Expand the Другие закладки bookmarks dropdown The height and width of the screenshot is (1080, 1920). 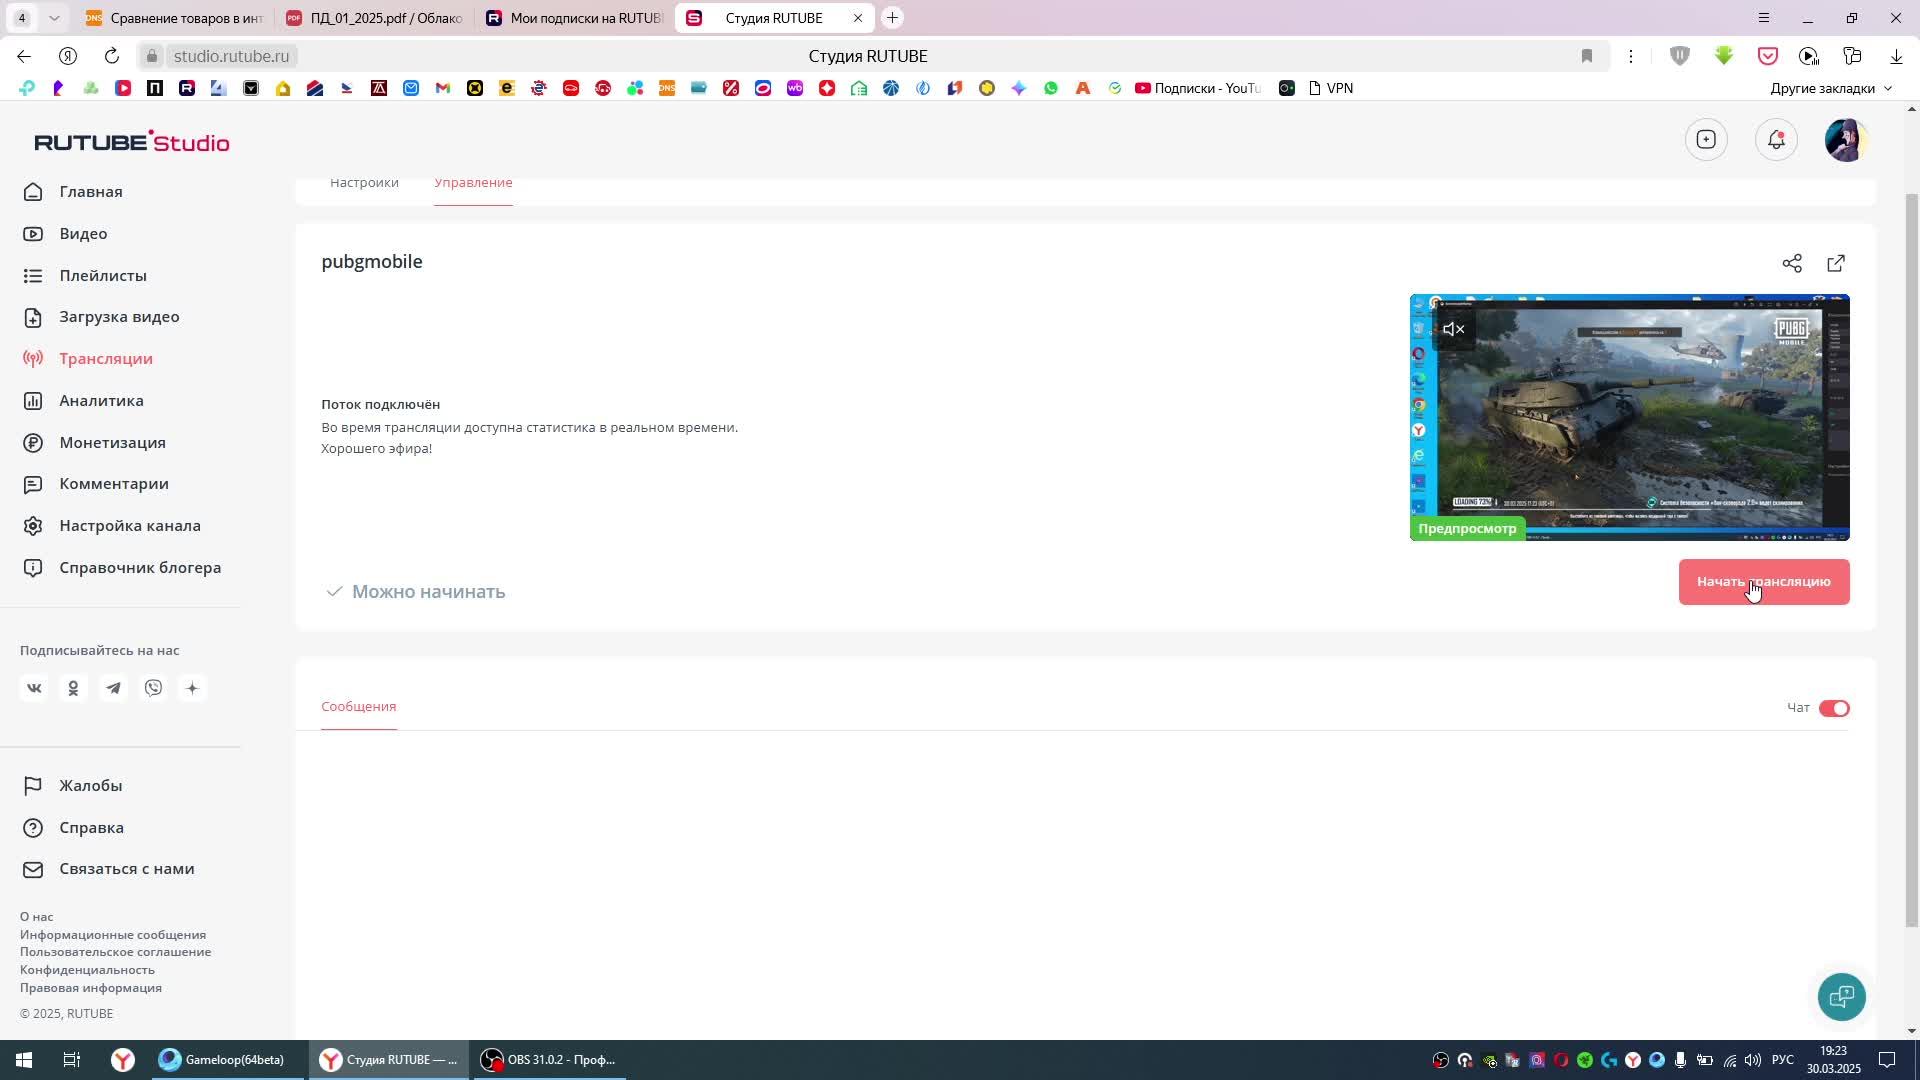click(1831, 88)
